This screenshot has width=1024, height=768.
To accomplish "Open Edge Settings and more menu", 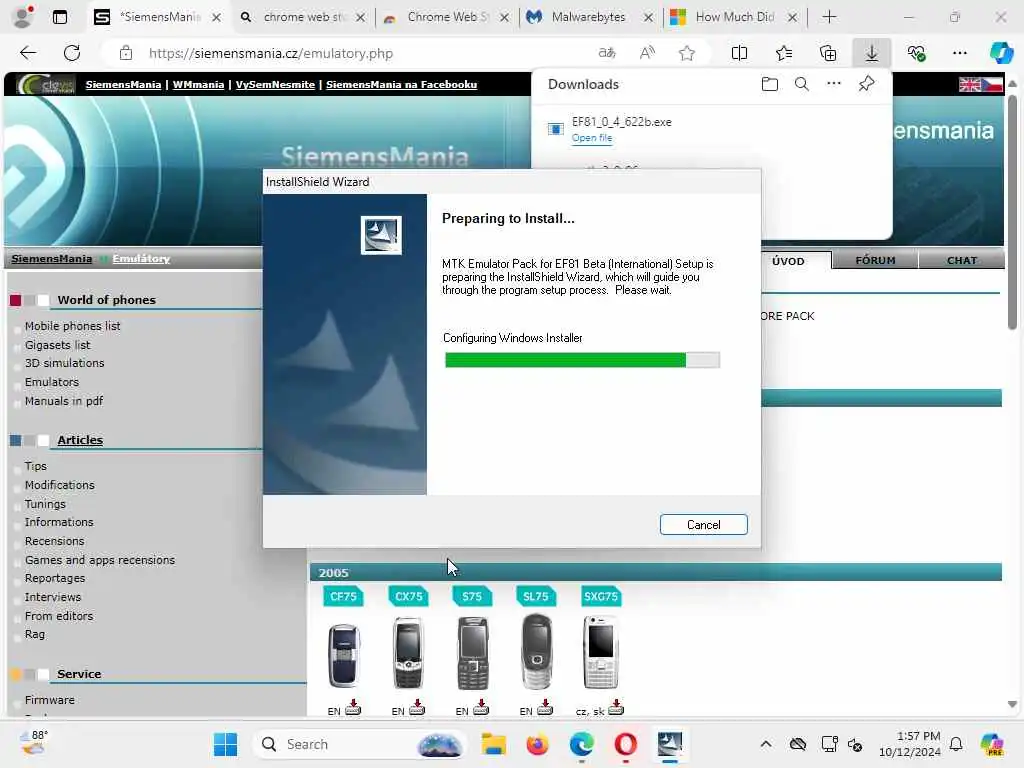I will coord(959,53).
